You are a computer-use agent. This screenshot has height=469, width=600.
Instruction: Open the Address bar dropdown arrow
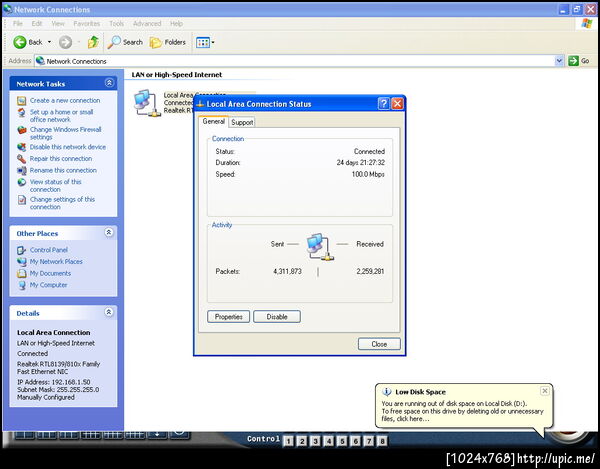pyautogui.click(x=559, y=61)
